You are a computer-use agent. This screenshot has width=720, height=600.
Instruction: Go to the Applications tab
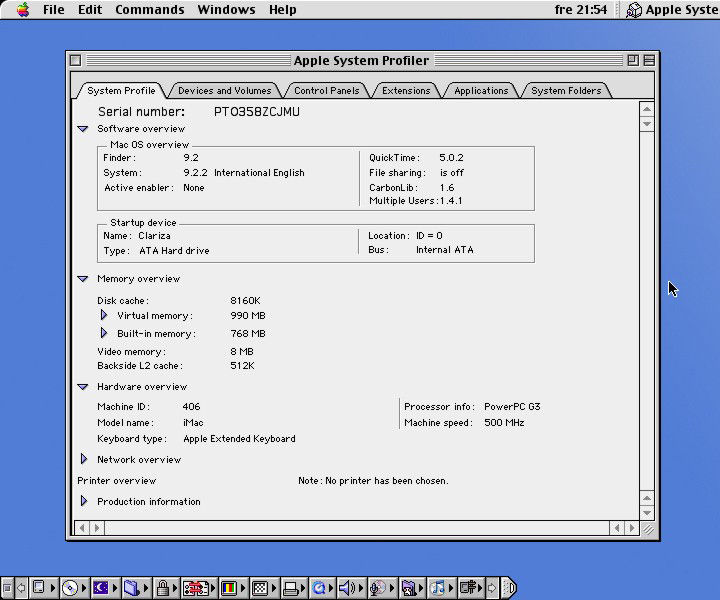tap(481, 90)
